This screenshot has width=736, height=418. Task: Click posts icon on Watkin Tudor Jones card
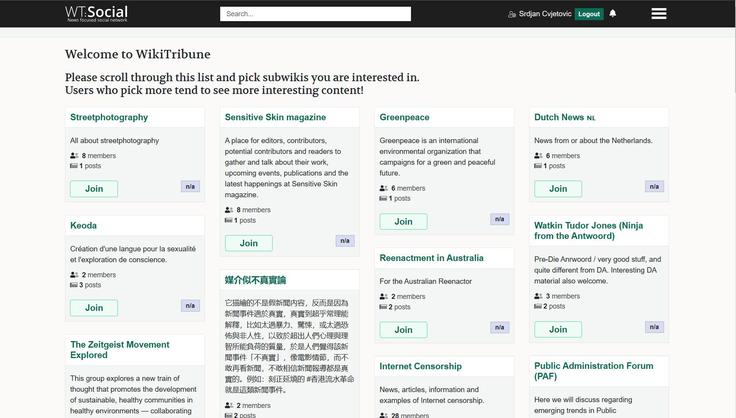538,306
